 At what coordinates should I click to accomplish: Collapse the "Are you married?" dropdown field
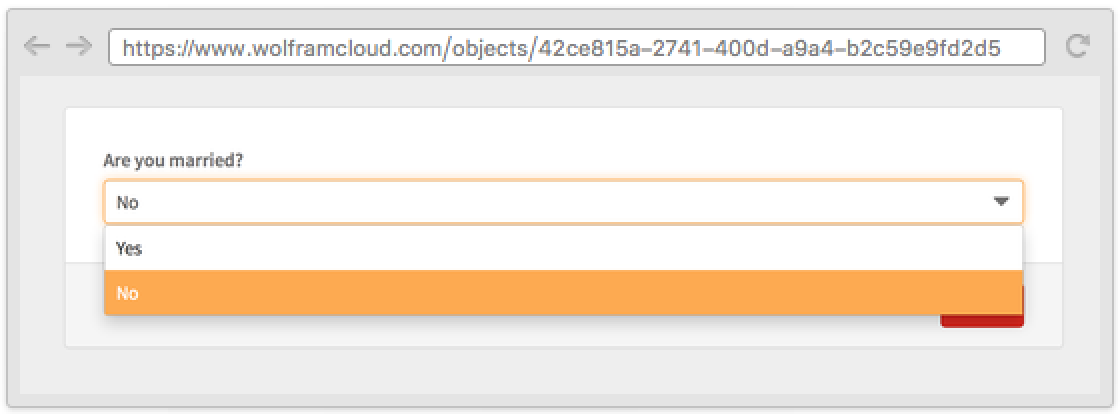point(560,202)
